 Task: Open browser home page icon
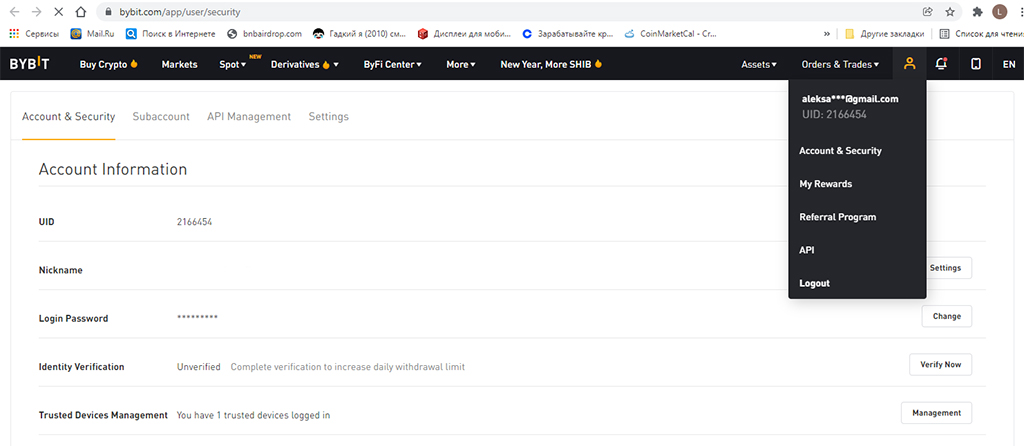click(x=80, y=12)
